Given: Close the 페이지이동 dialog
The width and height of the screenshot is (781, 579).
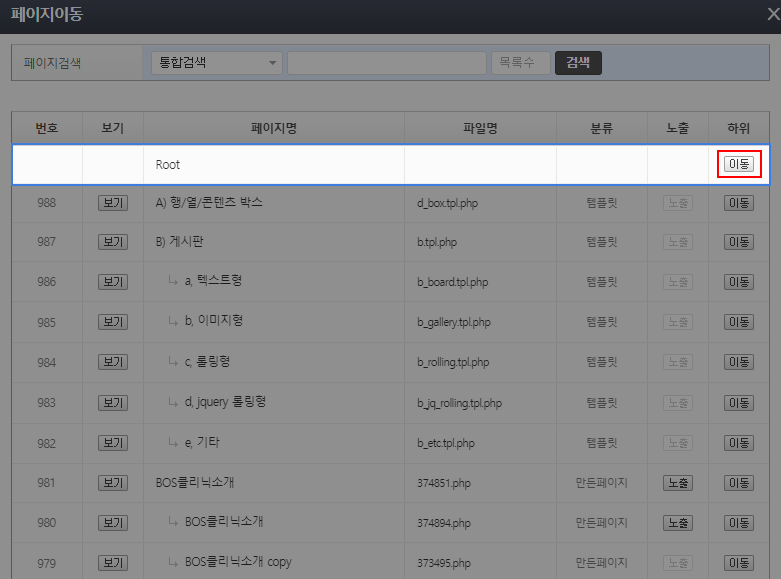Looking at the screenshot, I should (772, 15).
